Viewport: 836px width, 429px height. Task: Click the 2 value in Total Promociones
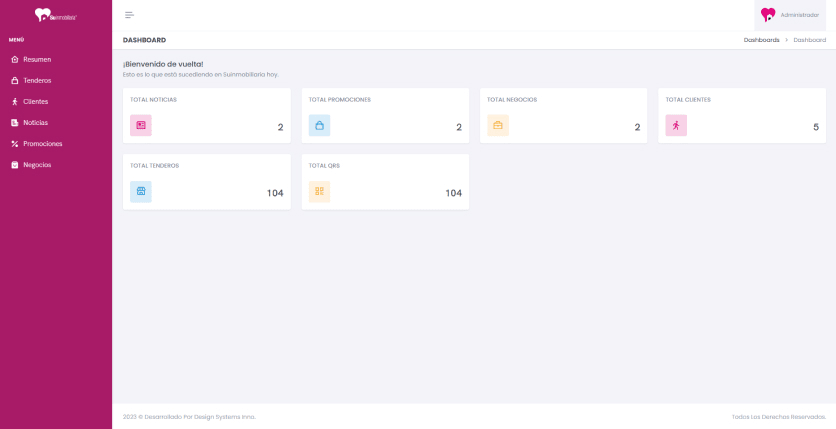(459, 127)
